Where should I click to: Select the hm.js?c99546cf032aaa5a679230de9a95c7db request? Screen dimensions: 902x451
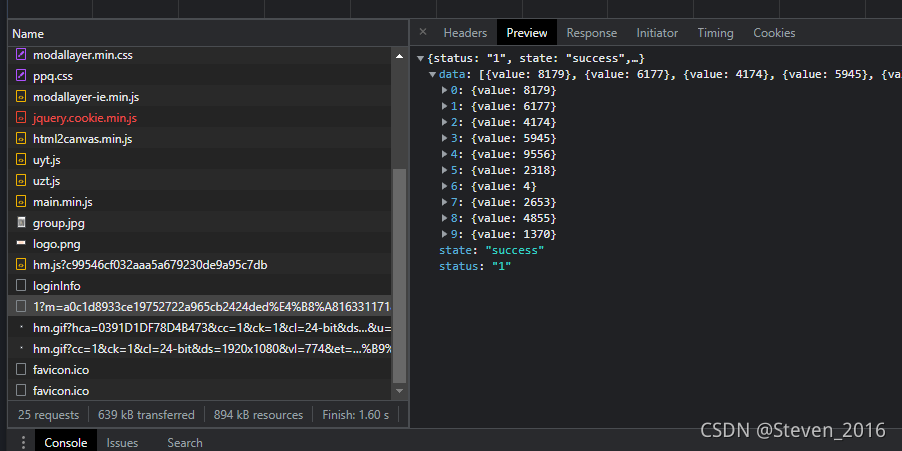(200, 265)
